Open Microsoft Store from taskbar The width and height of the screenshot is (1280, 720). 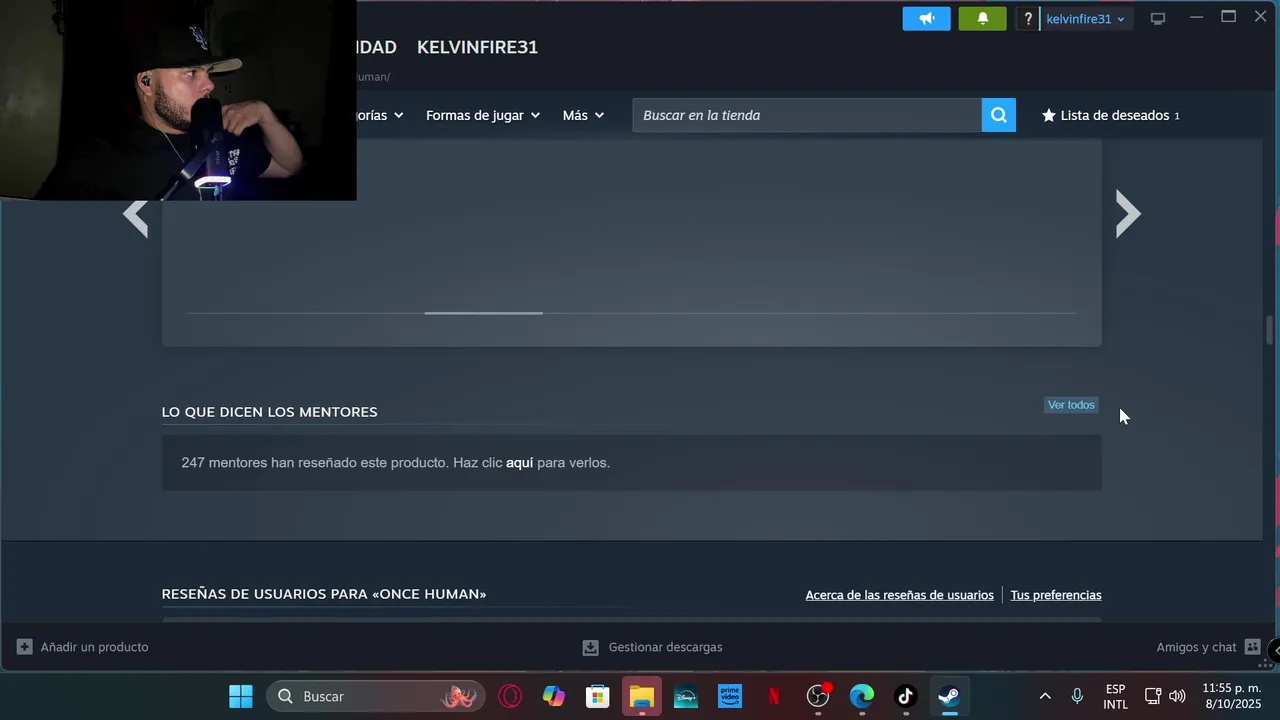[598, 696]
